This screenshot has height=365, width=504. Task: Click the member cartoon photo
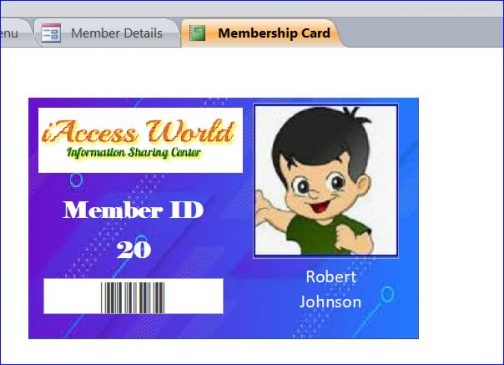[326, 180]
